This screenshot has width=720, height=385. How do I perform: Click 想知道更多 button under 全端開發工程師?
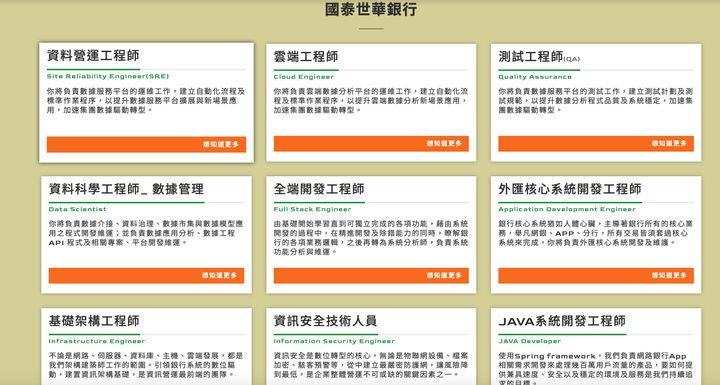(x=371, y=276)
